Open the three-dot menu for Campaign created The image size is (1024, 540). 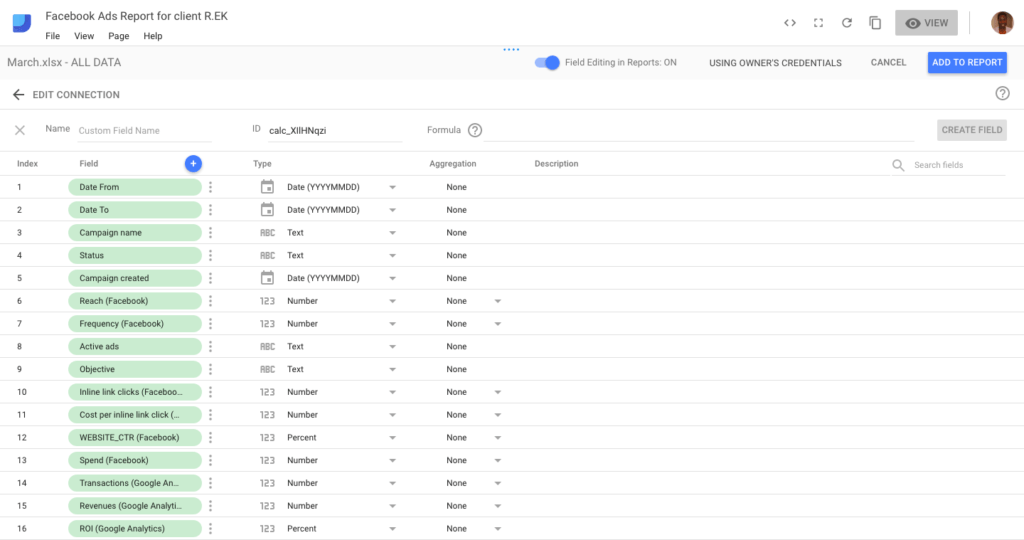pyautogui.click(x=210, y=278)
